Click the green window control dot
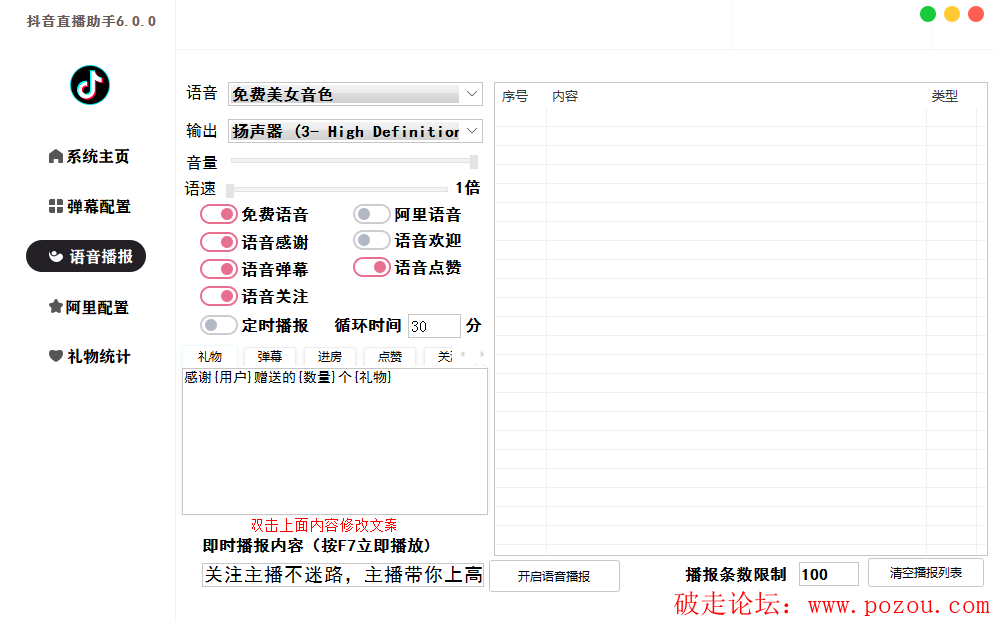 [x=928, y=14]
